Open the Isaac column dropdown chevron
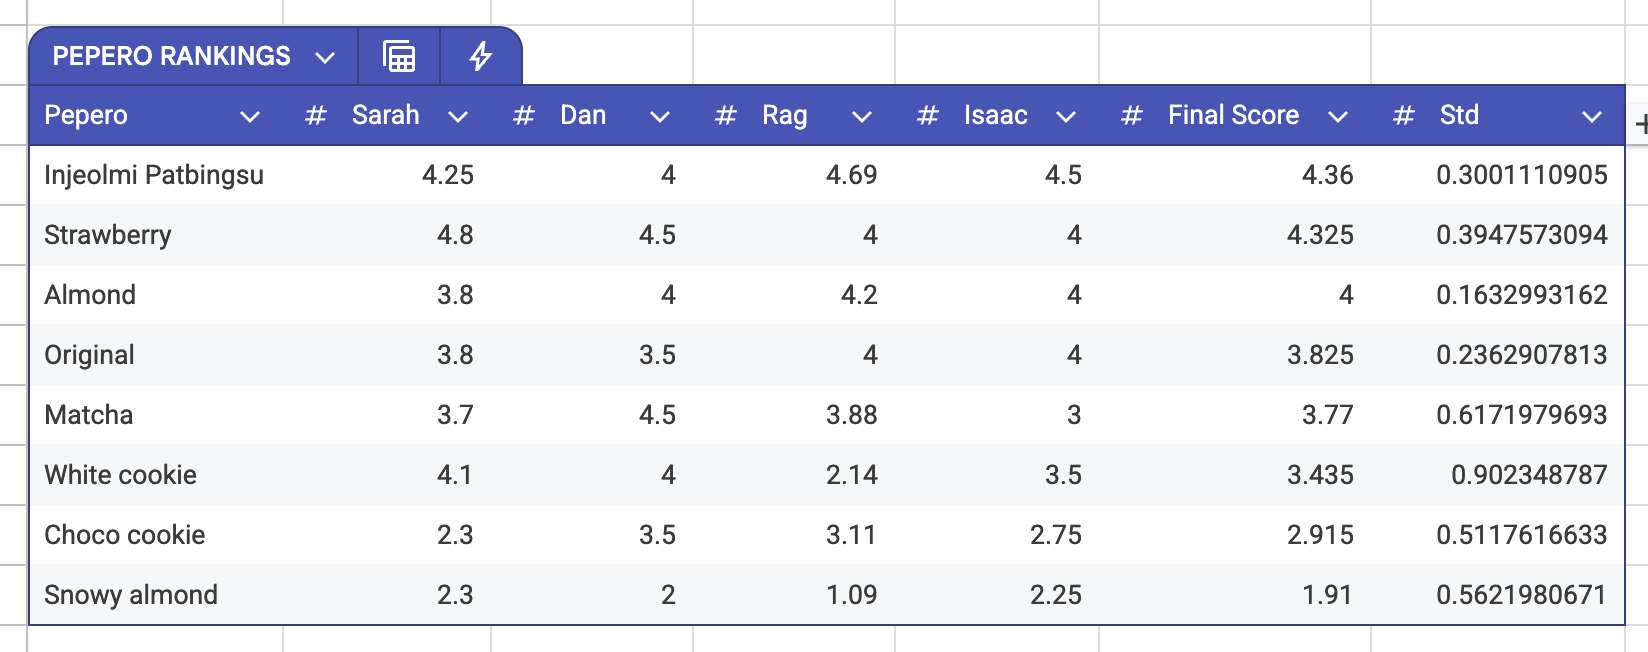This screenshot has width=1648, height=652. 1066,117
